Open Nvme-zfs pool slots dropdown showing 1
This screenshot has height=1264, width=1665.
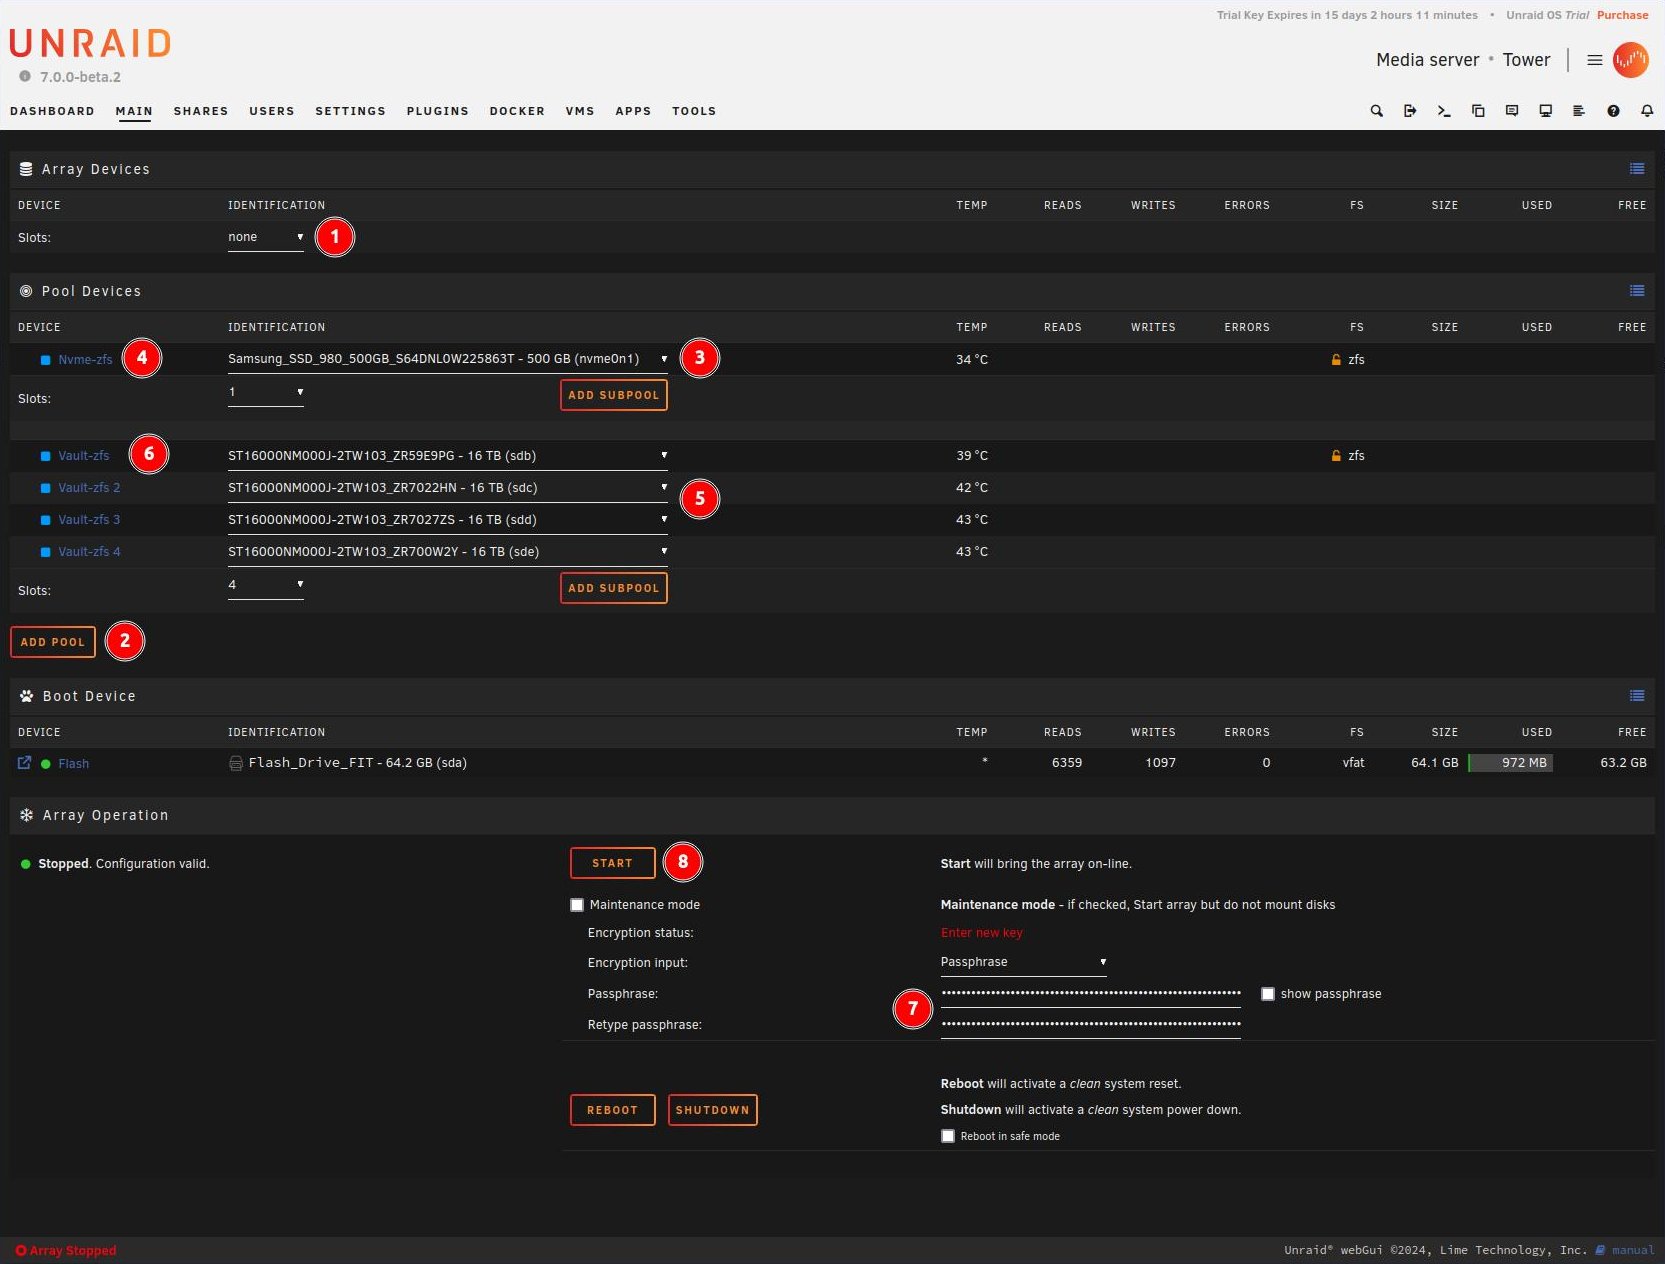point(266,392)
